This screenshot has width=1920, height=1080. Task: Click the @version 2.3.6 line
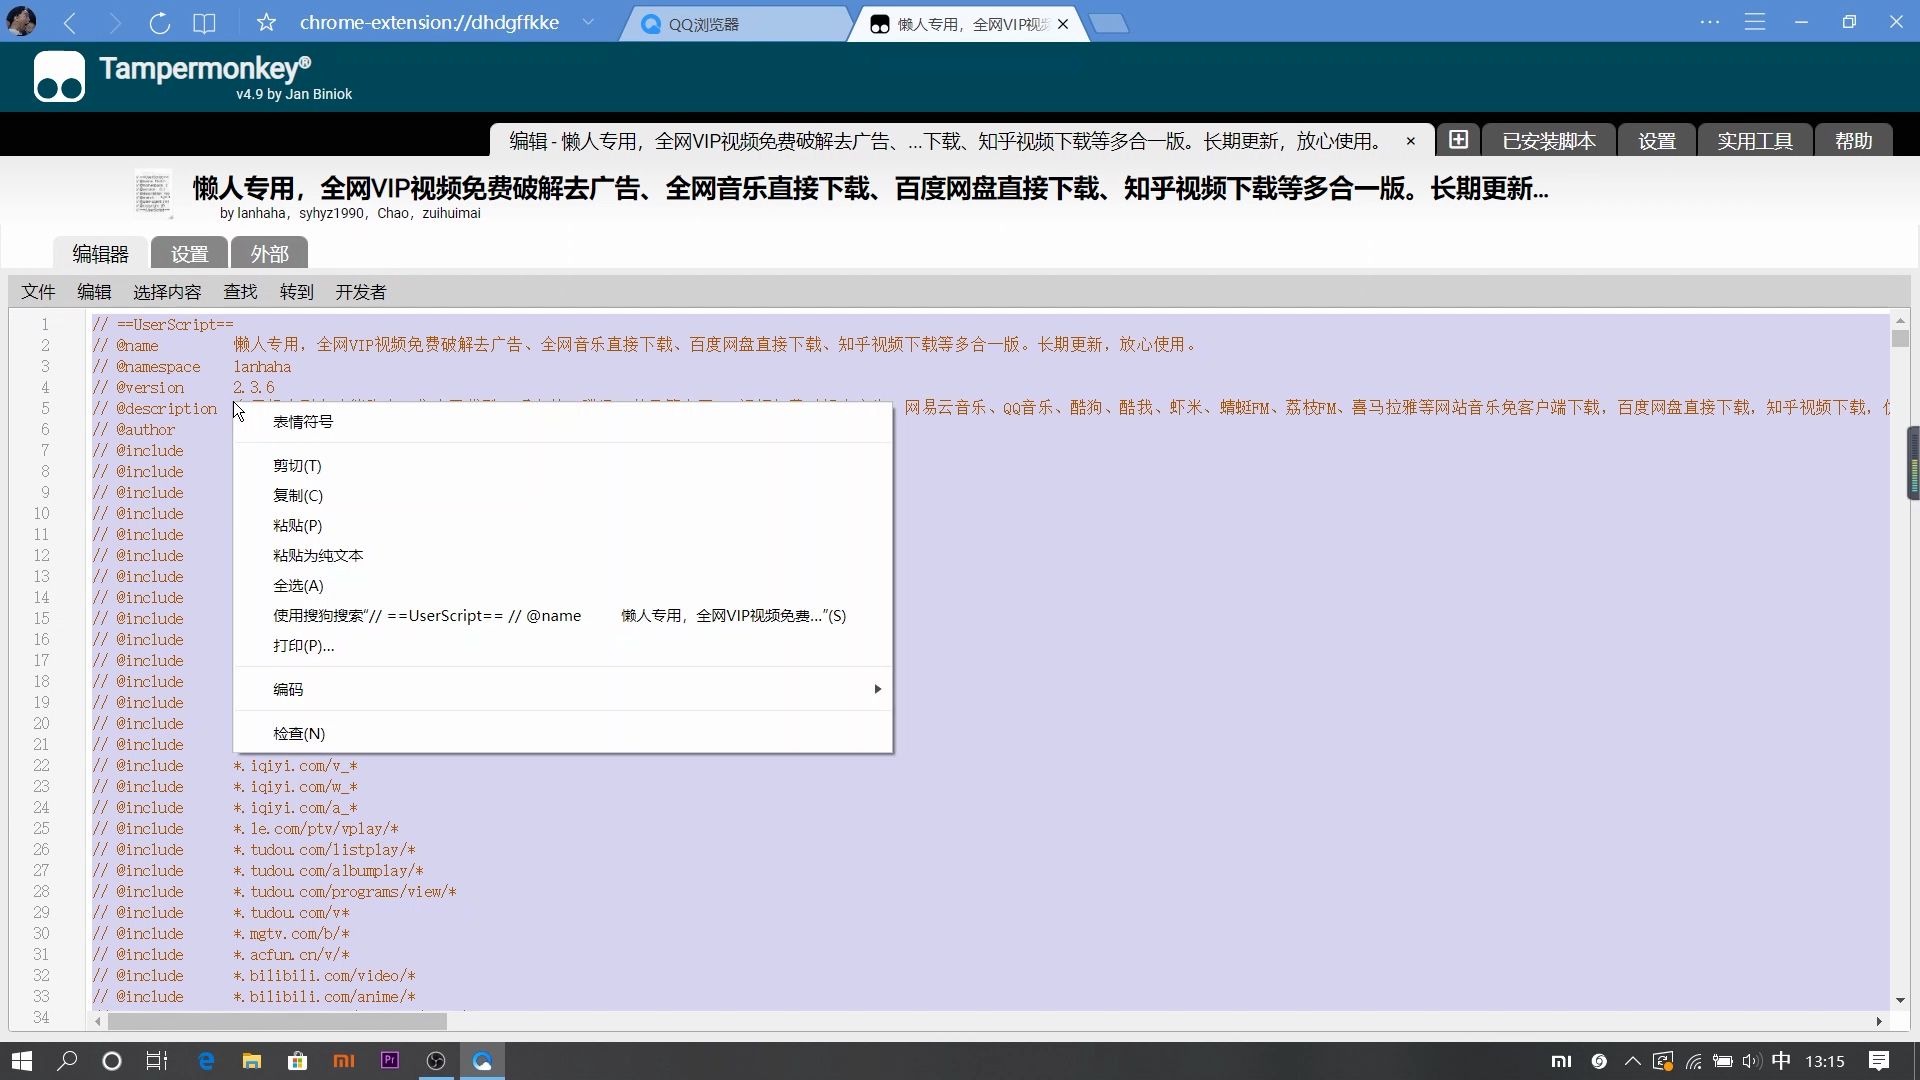(x=183, y=388)
